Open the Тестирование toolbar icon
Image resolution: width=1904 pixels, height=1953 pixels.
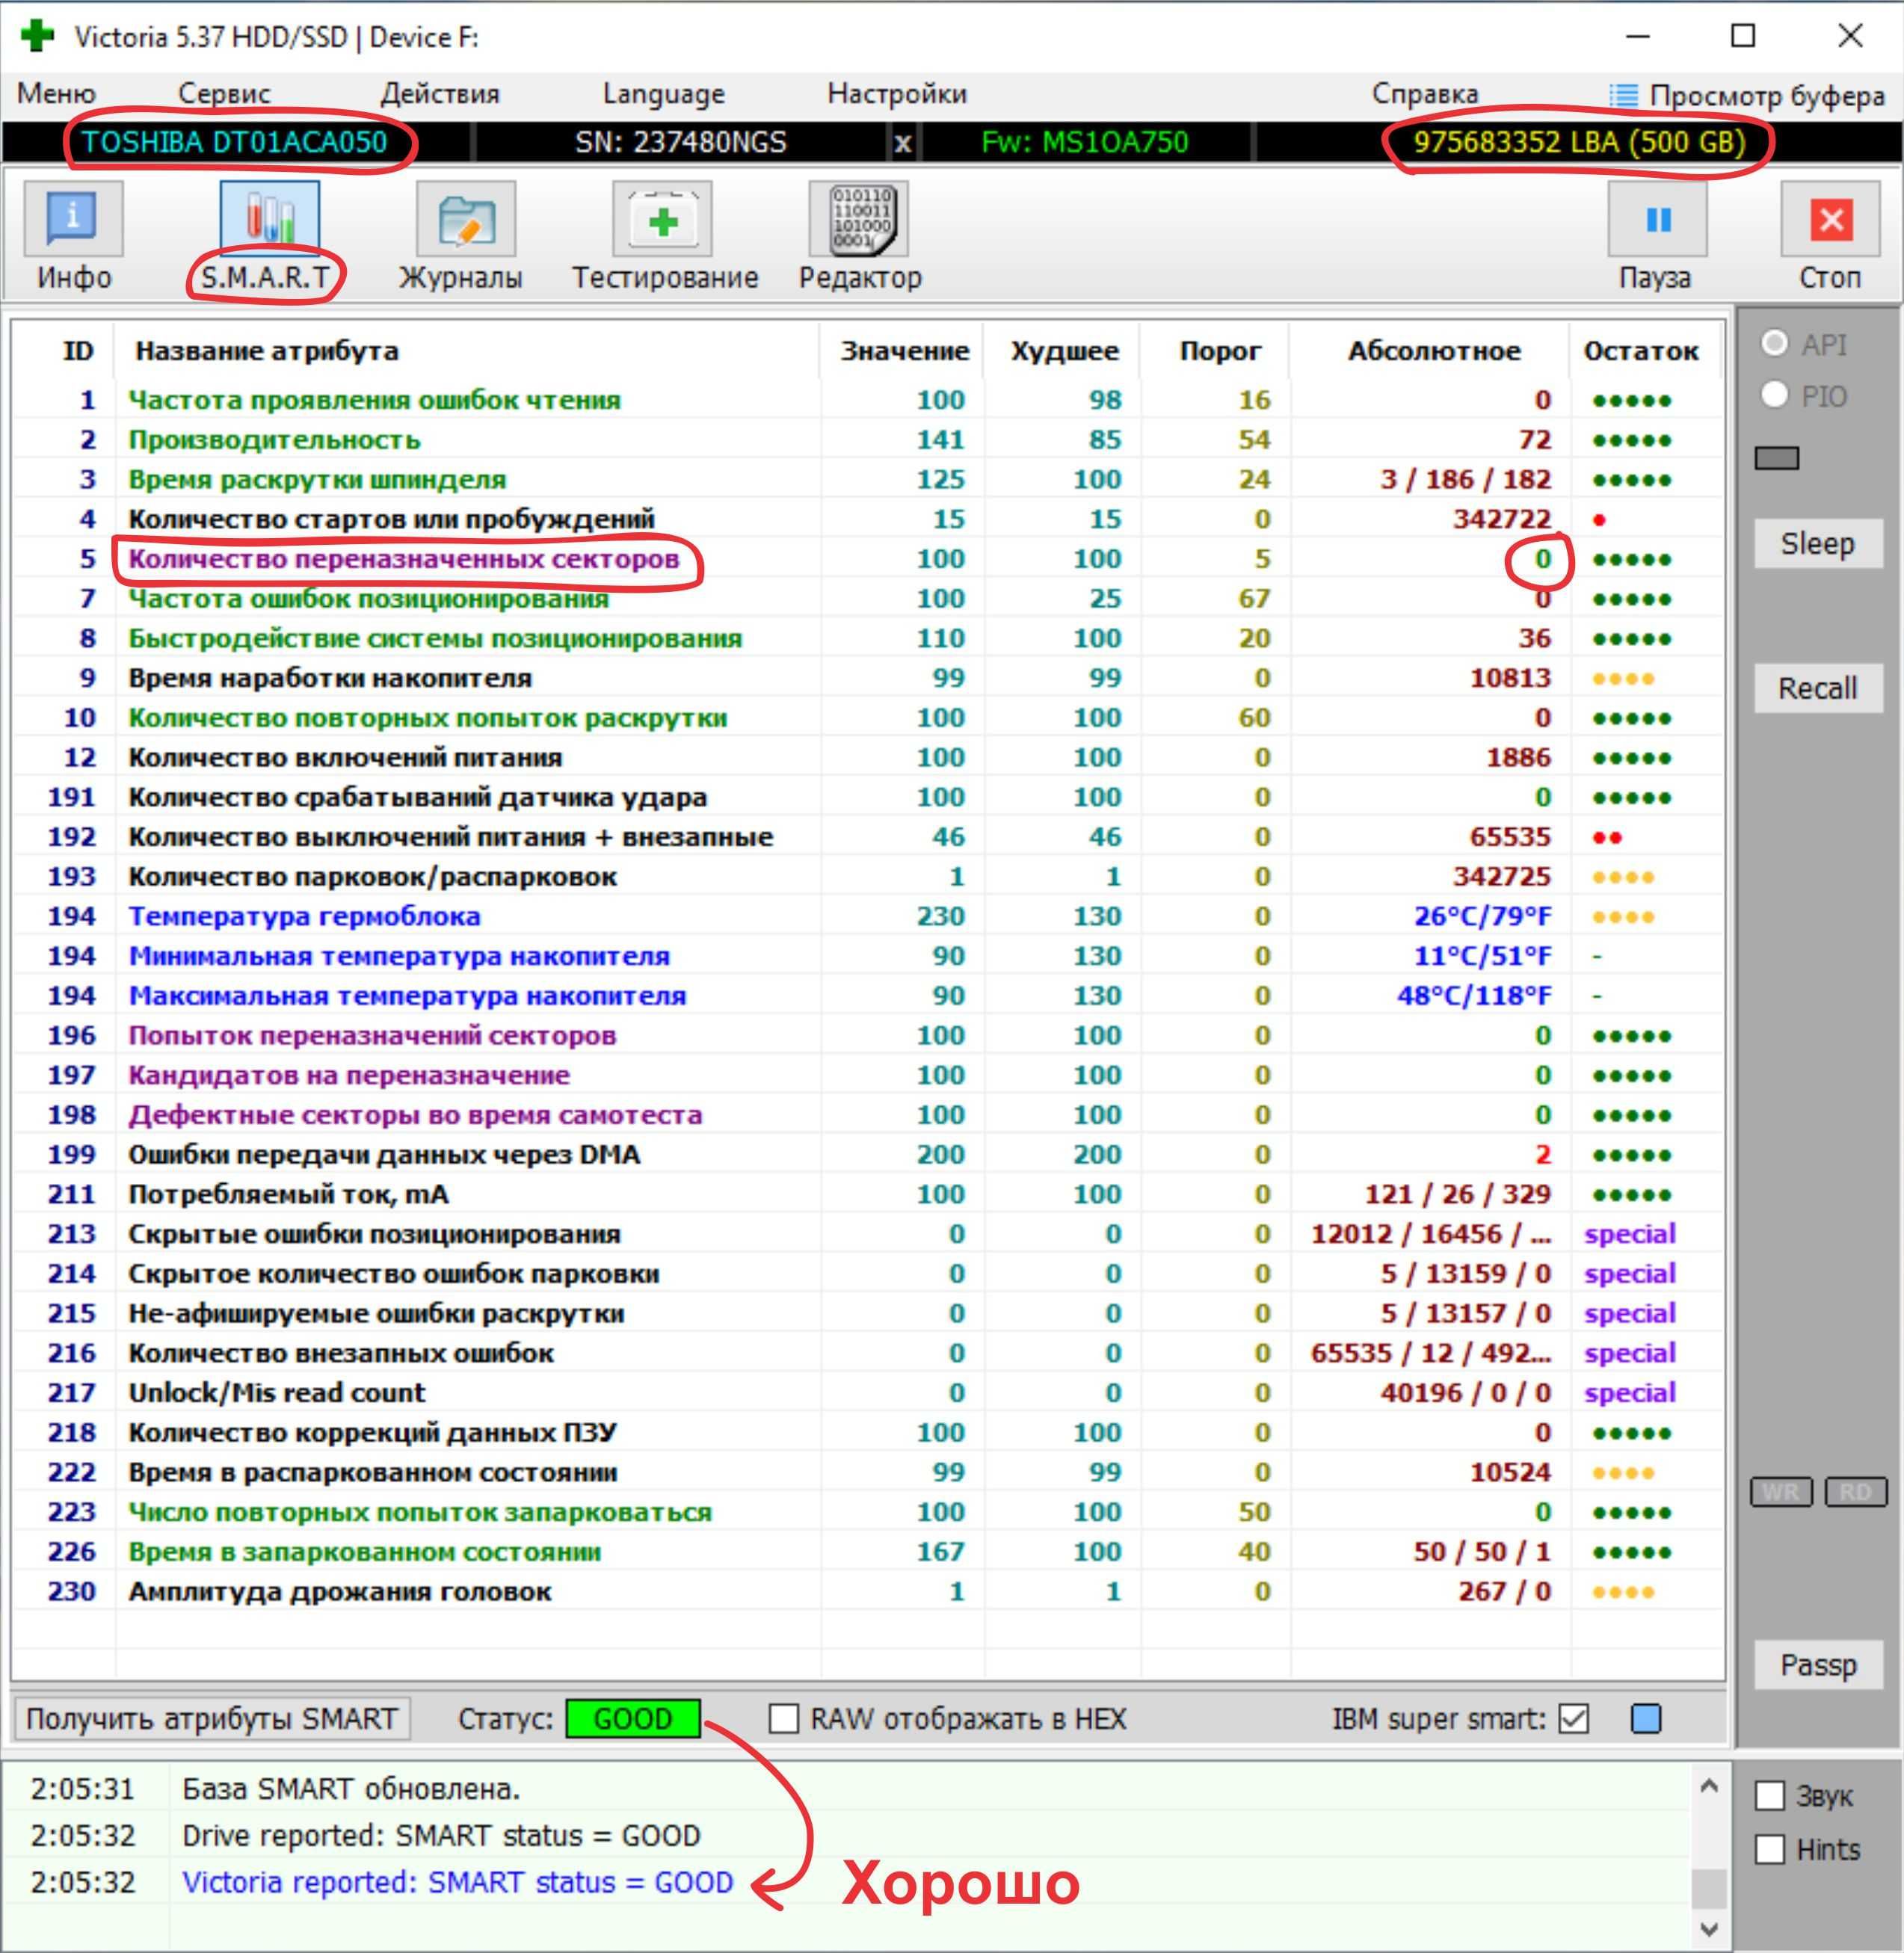[662, 218]
